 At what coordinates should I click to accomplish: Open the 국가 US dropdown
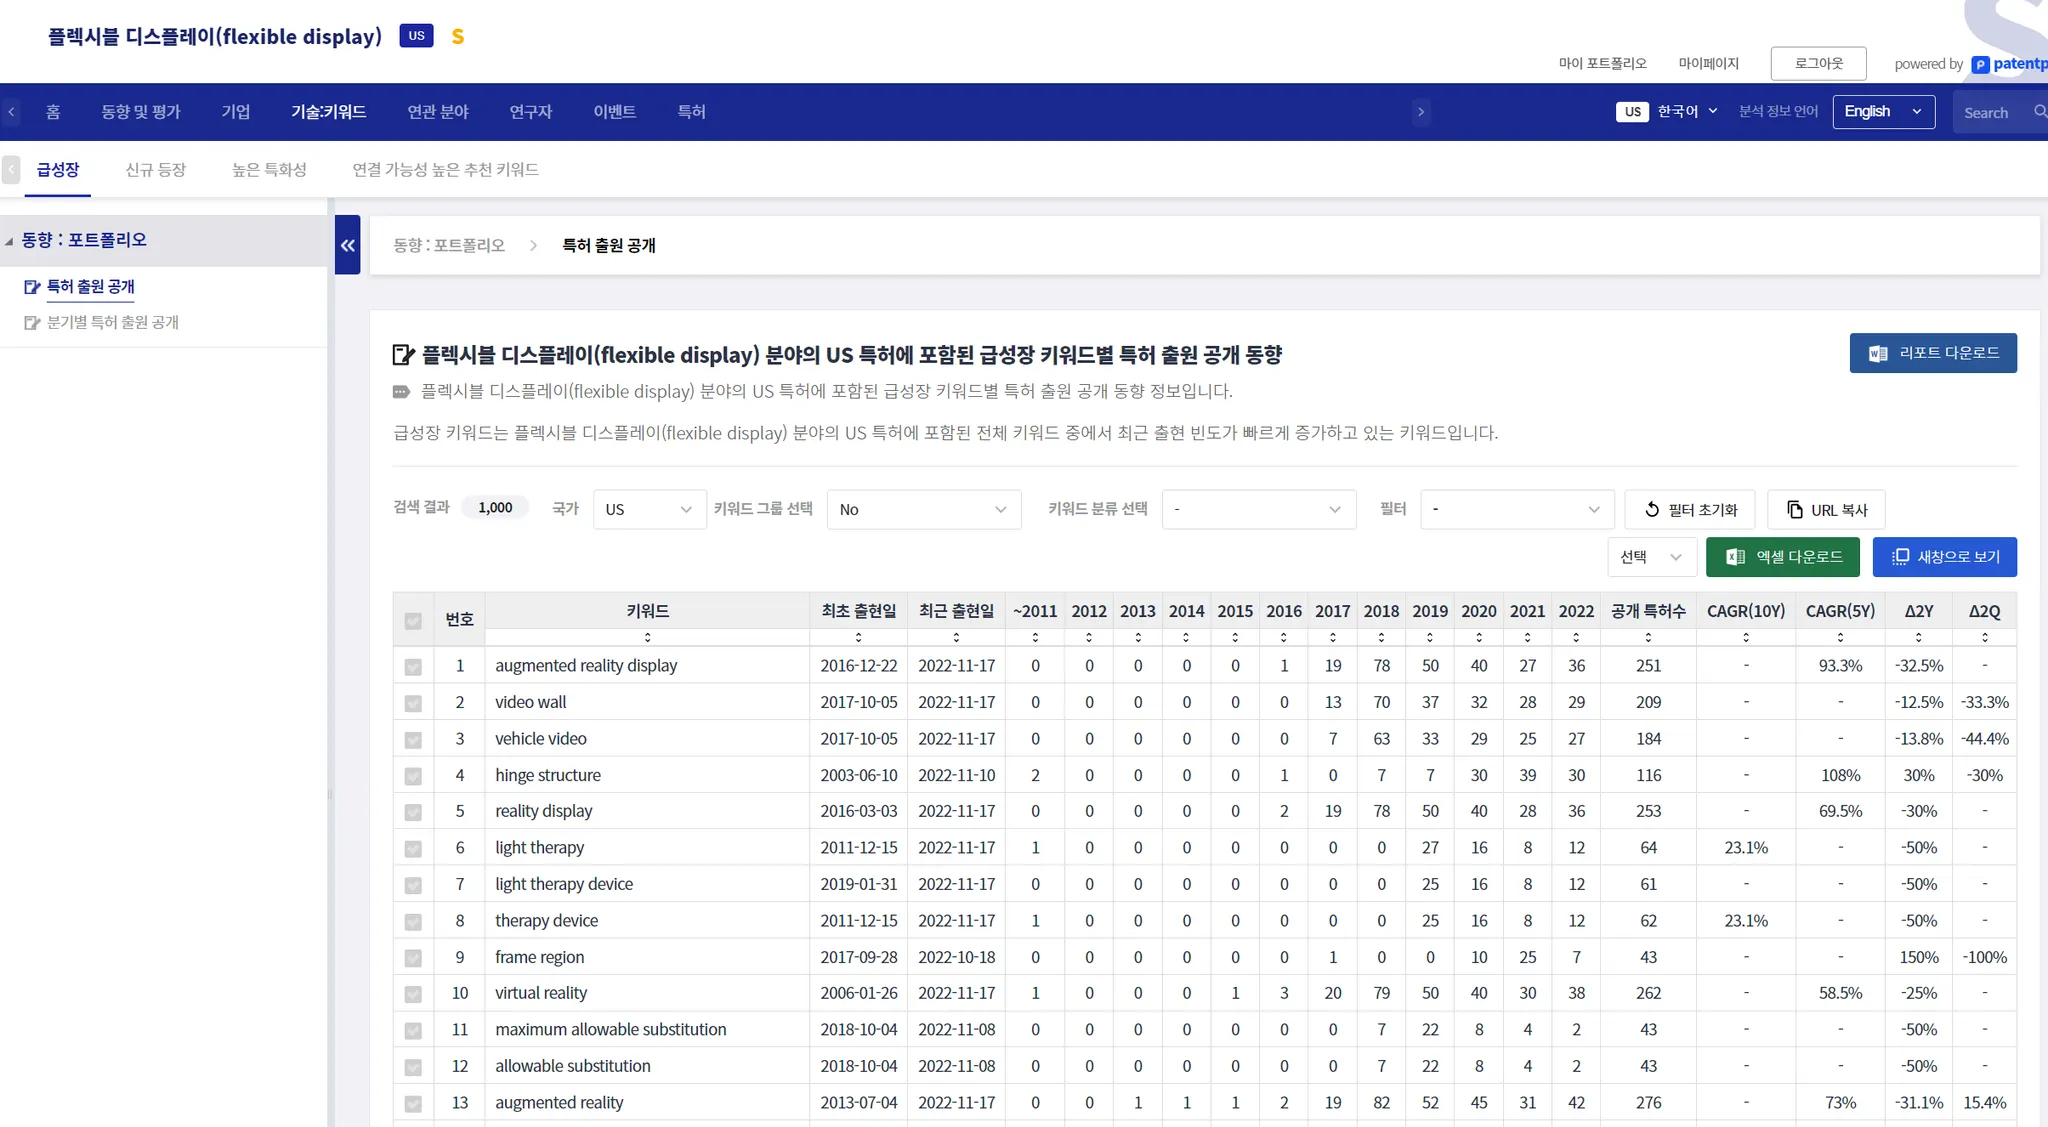coord(649,510)
